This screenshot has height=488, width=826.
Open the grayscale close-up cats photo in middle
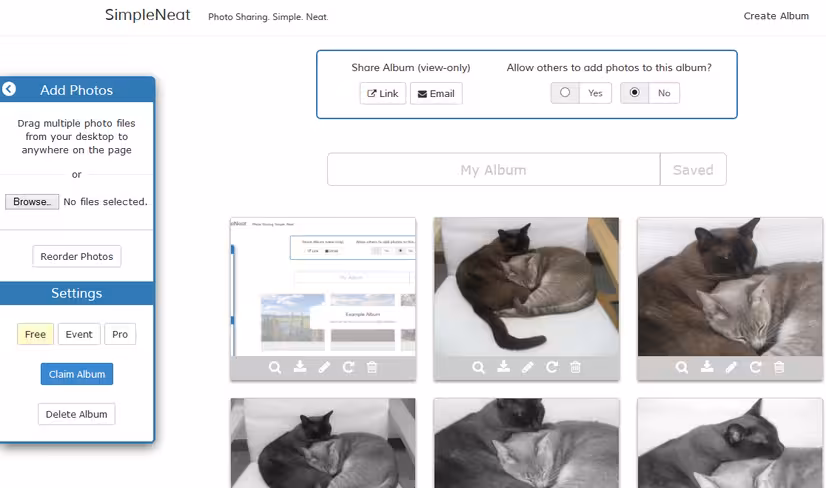coord(526,443)
